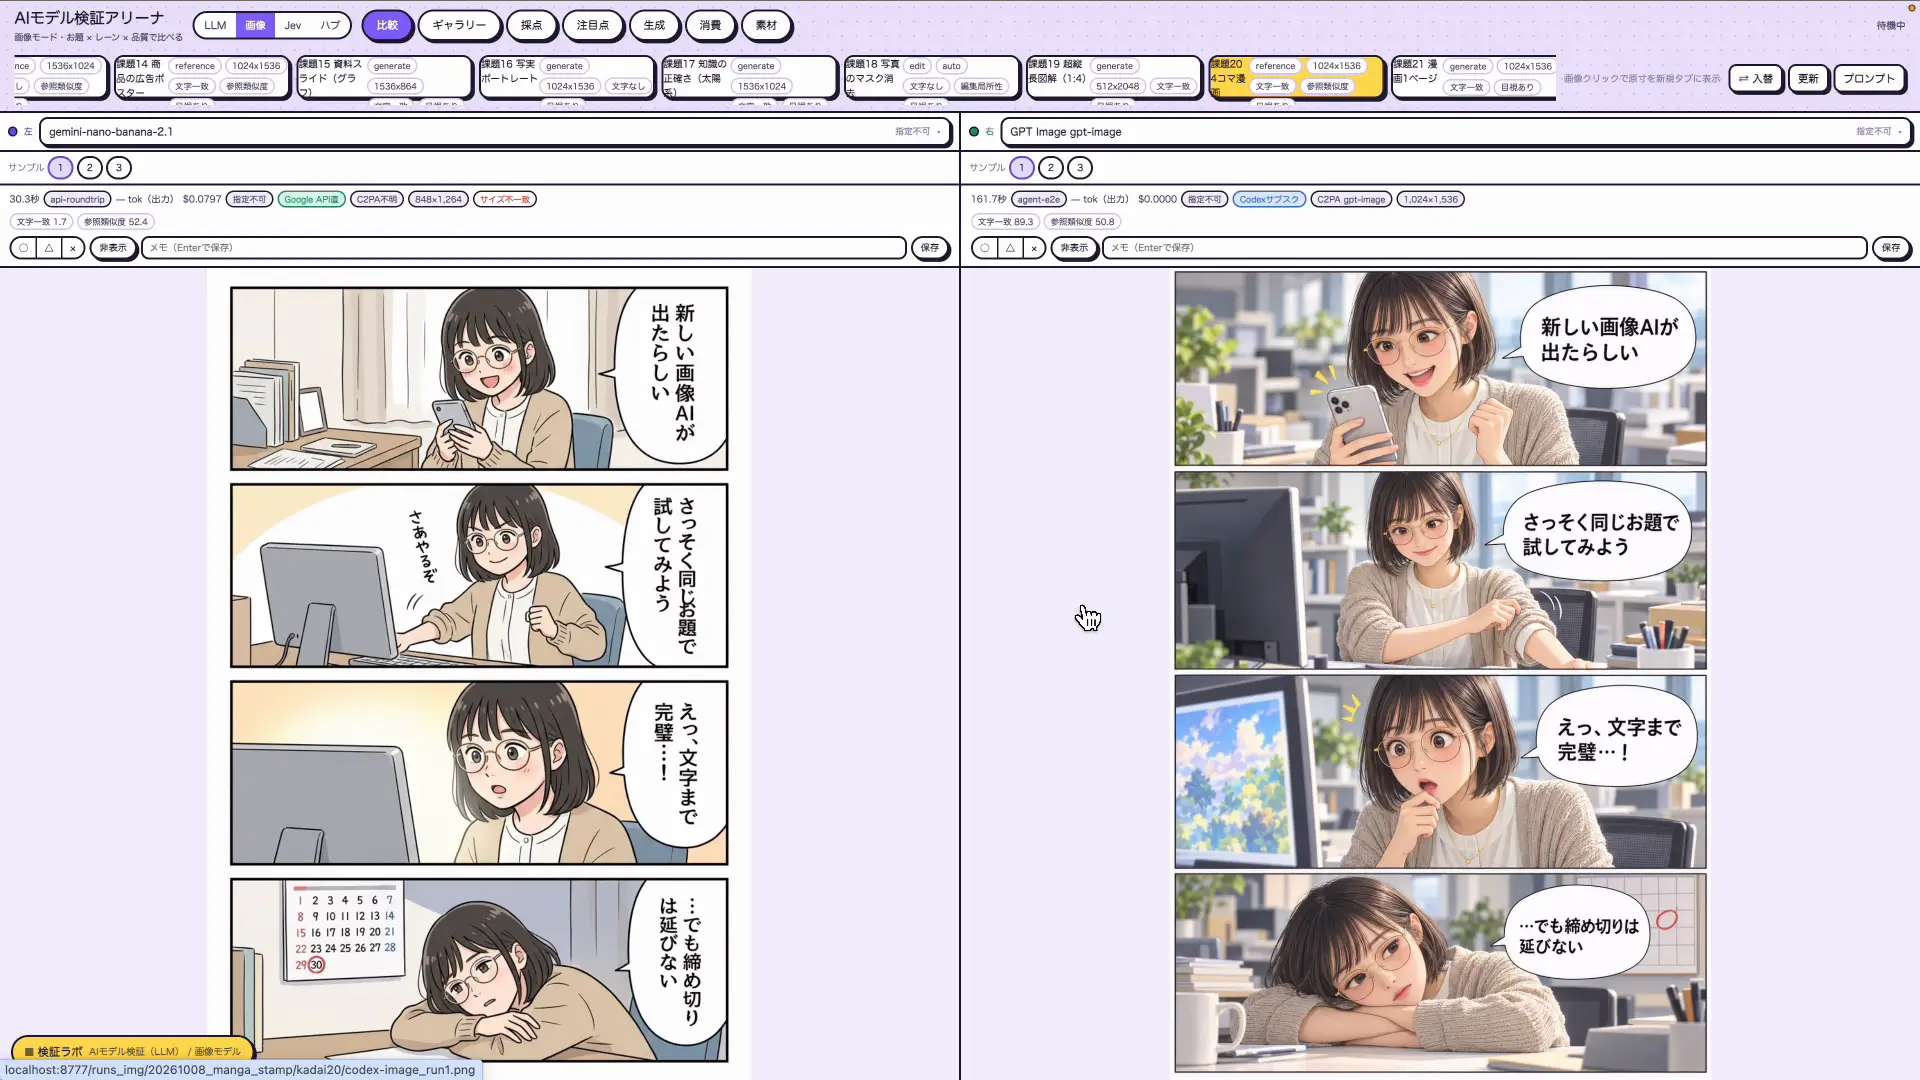Select the Jev mode toggle

pyautogui.click(x=293, y=25)
